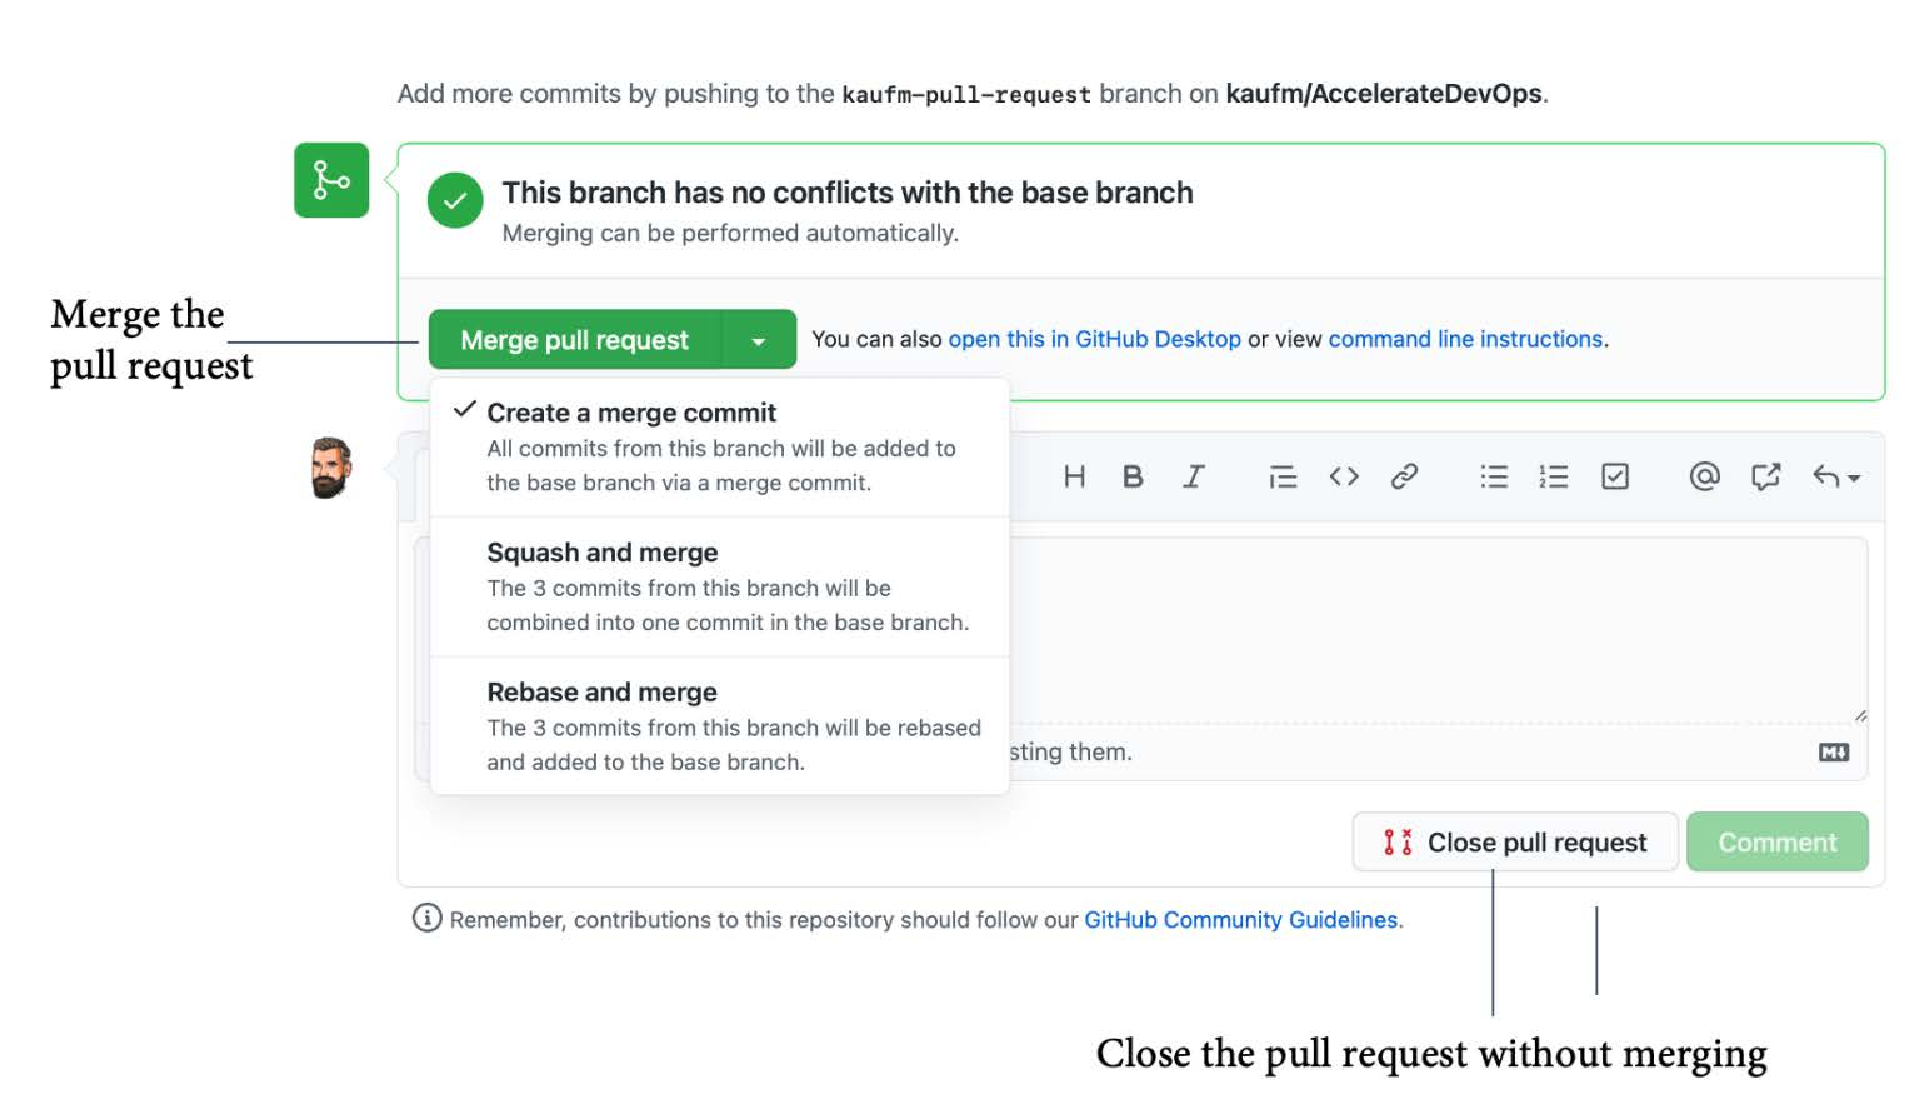Click Merge pull request button
Image resolution: width=1908 pixels, height=1103 pixels.
click(575, 340)
